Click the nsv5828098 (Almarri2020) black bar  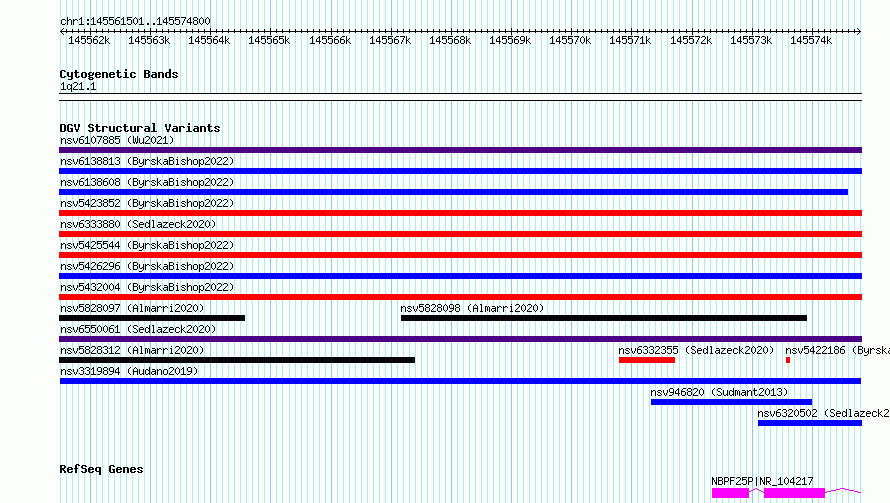(604, 318)
